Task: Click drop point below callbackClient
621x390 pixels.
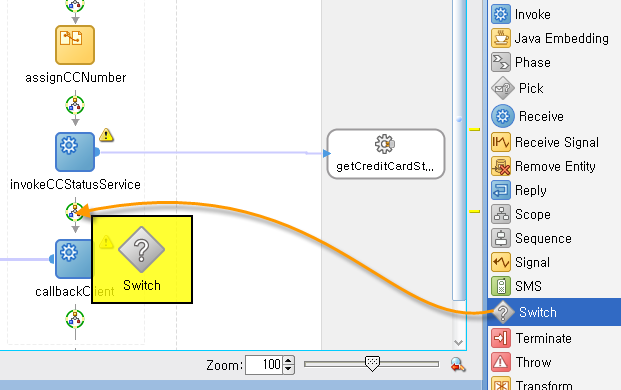Action: (75, 319)
